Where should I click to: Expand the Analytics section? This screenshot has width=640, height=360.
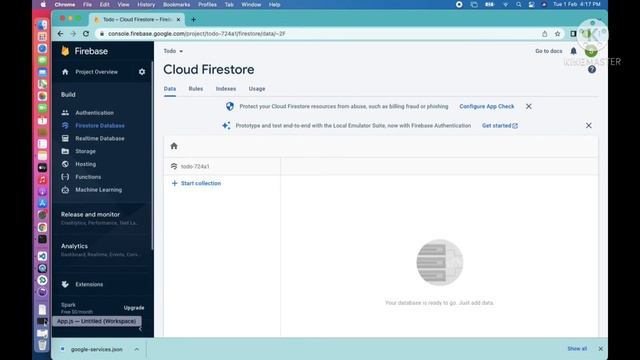tap(100, 250)
